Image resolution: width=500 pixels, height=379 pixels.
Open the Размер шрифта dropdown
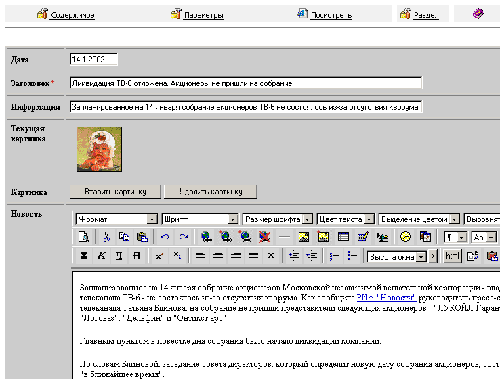coord(277,219)
